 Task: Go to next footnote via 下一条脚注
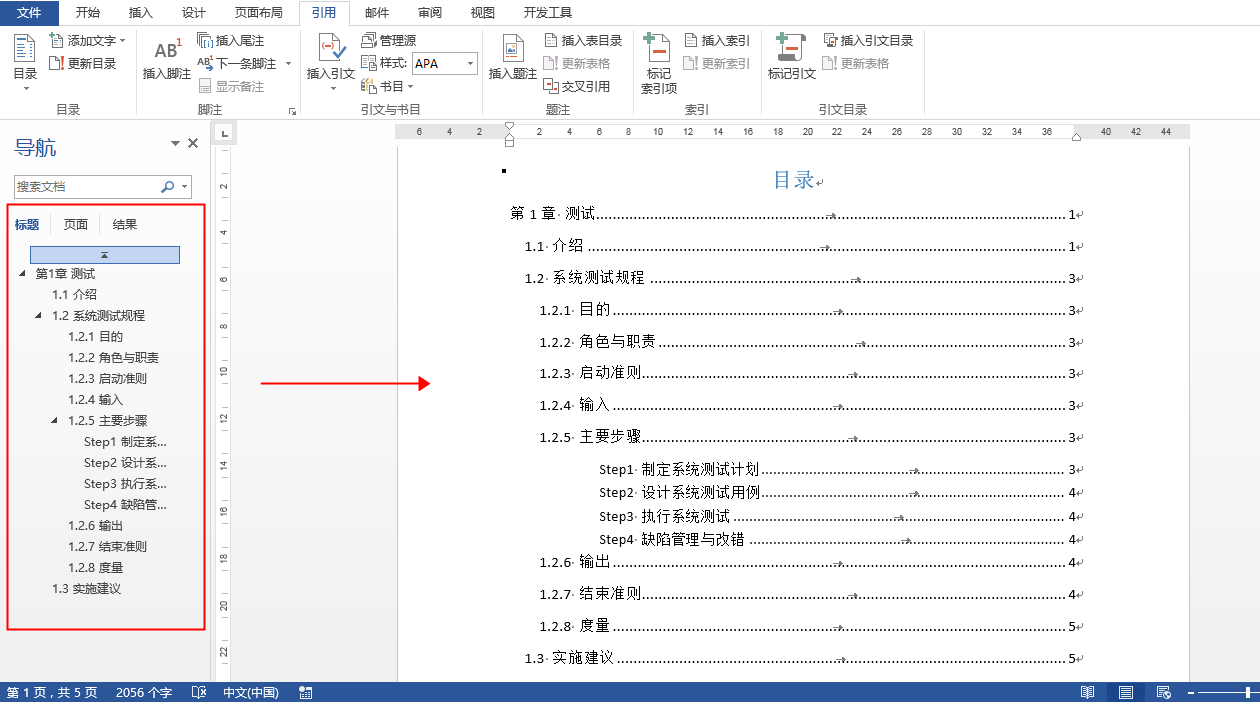pos(238,64)
